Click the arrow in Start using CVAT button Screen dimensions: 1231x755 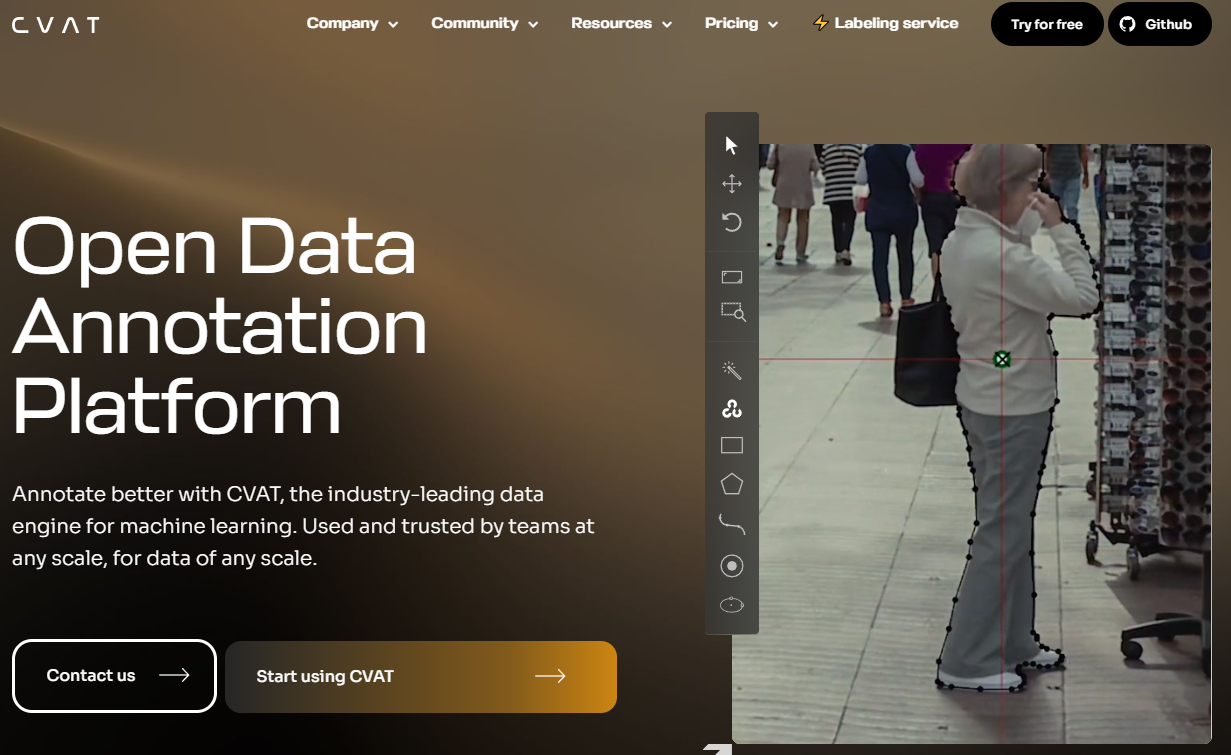pyautogui.click(x=550, y=676)
